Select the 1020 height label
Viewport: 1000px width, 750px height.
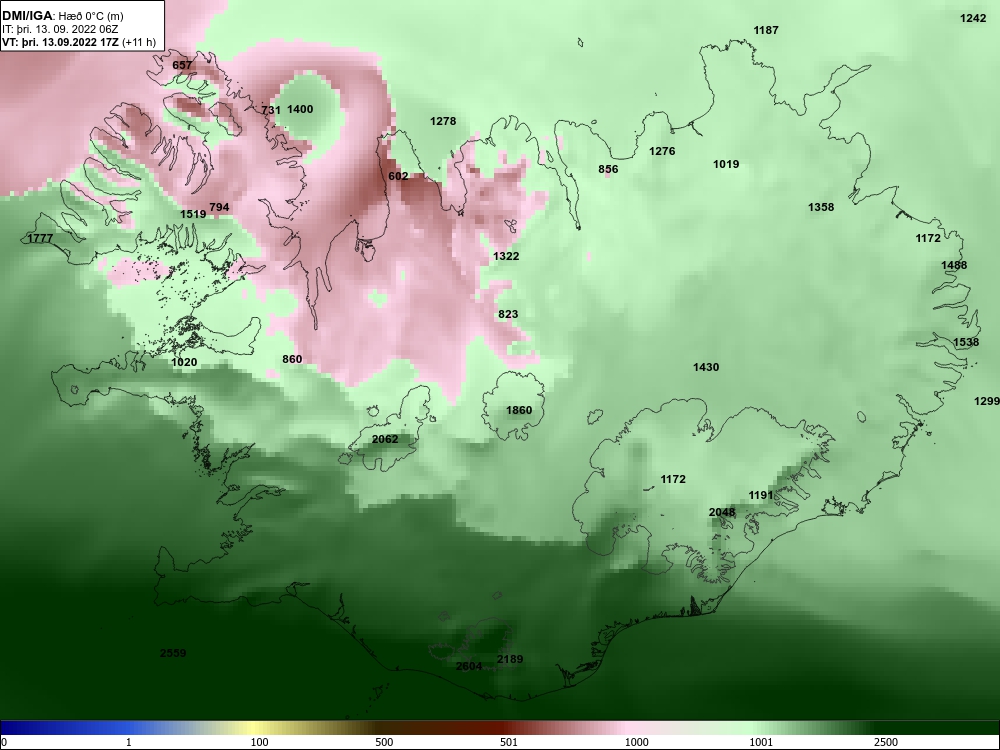pyautogui.click(x=184, y=362)
